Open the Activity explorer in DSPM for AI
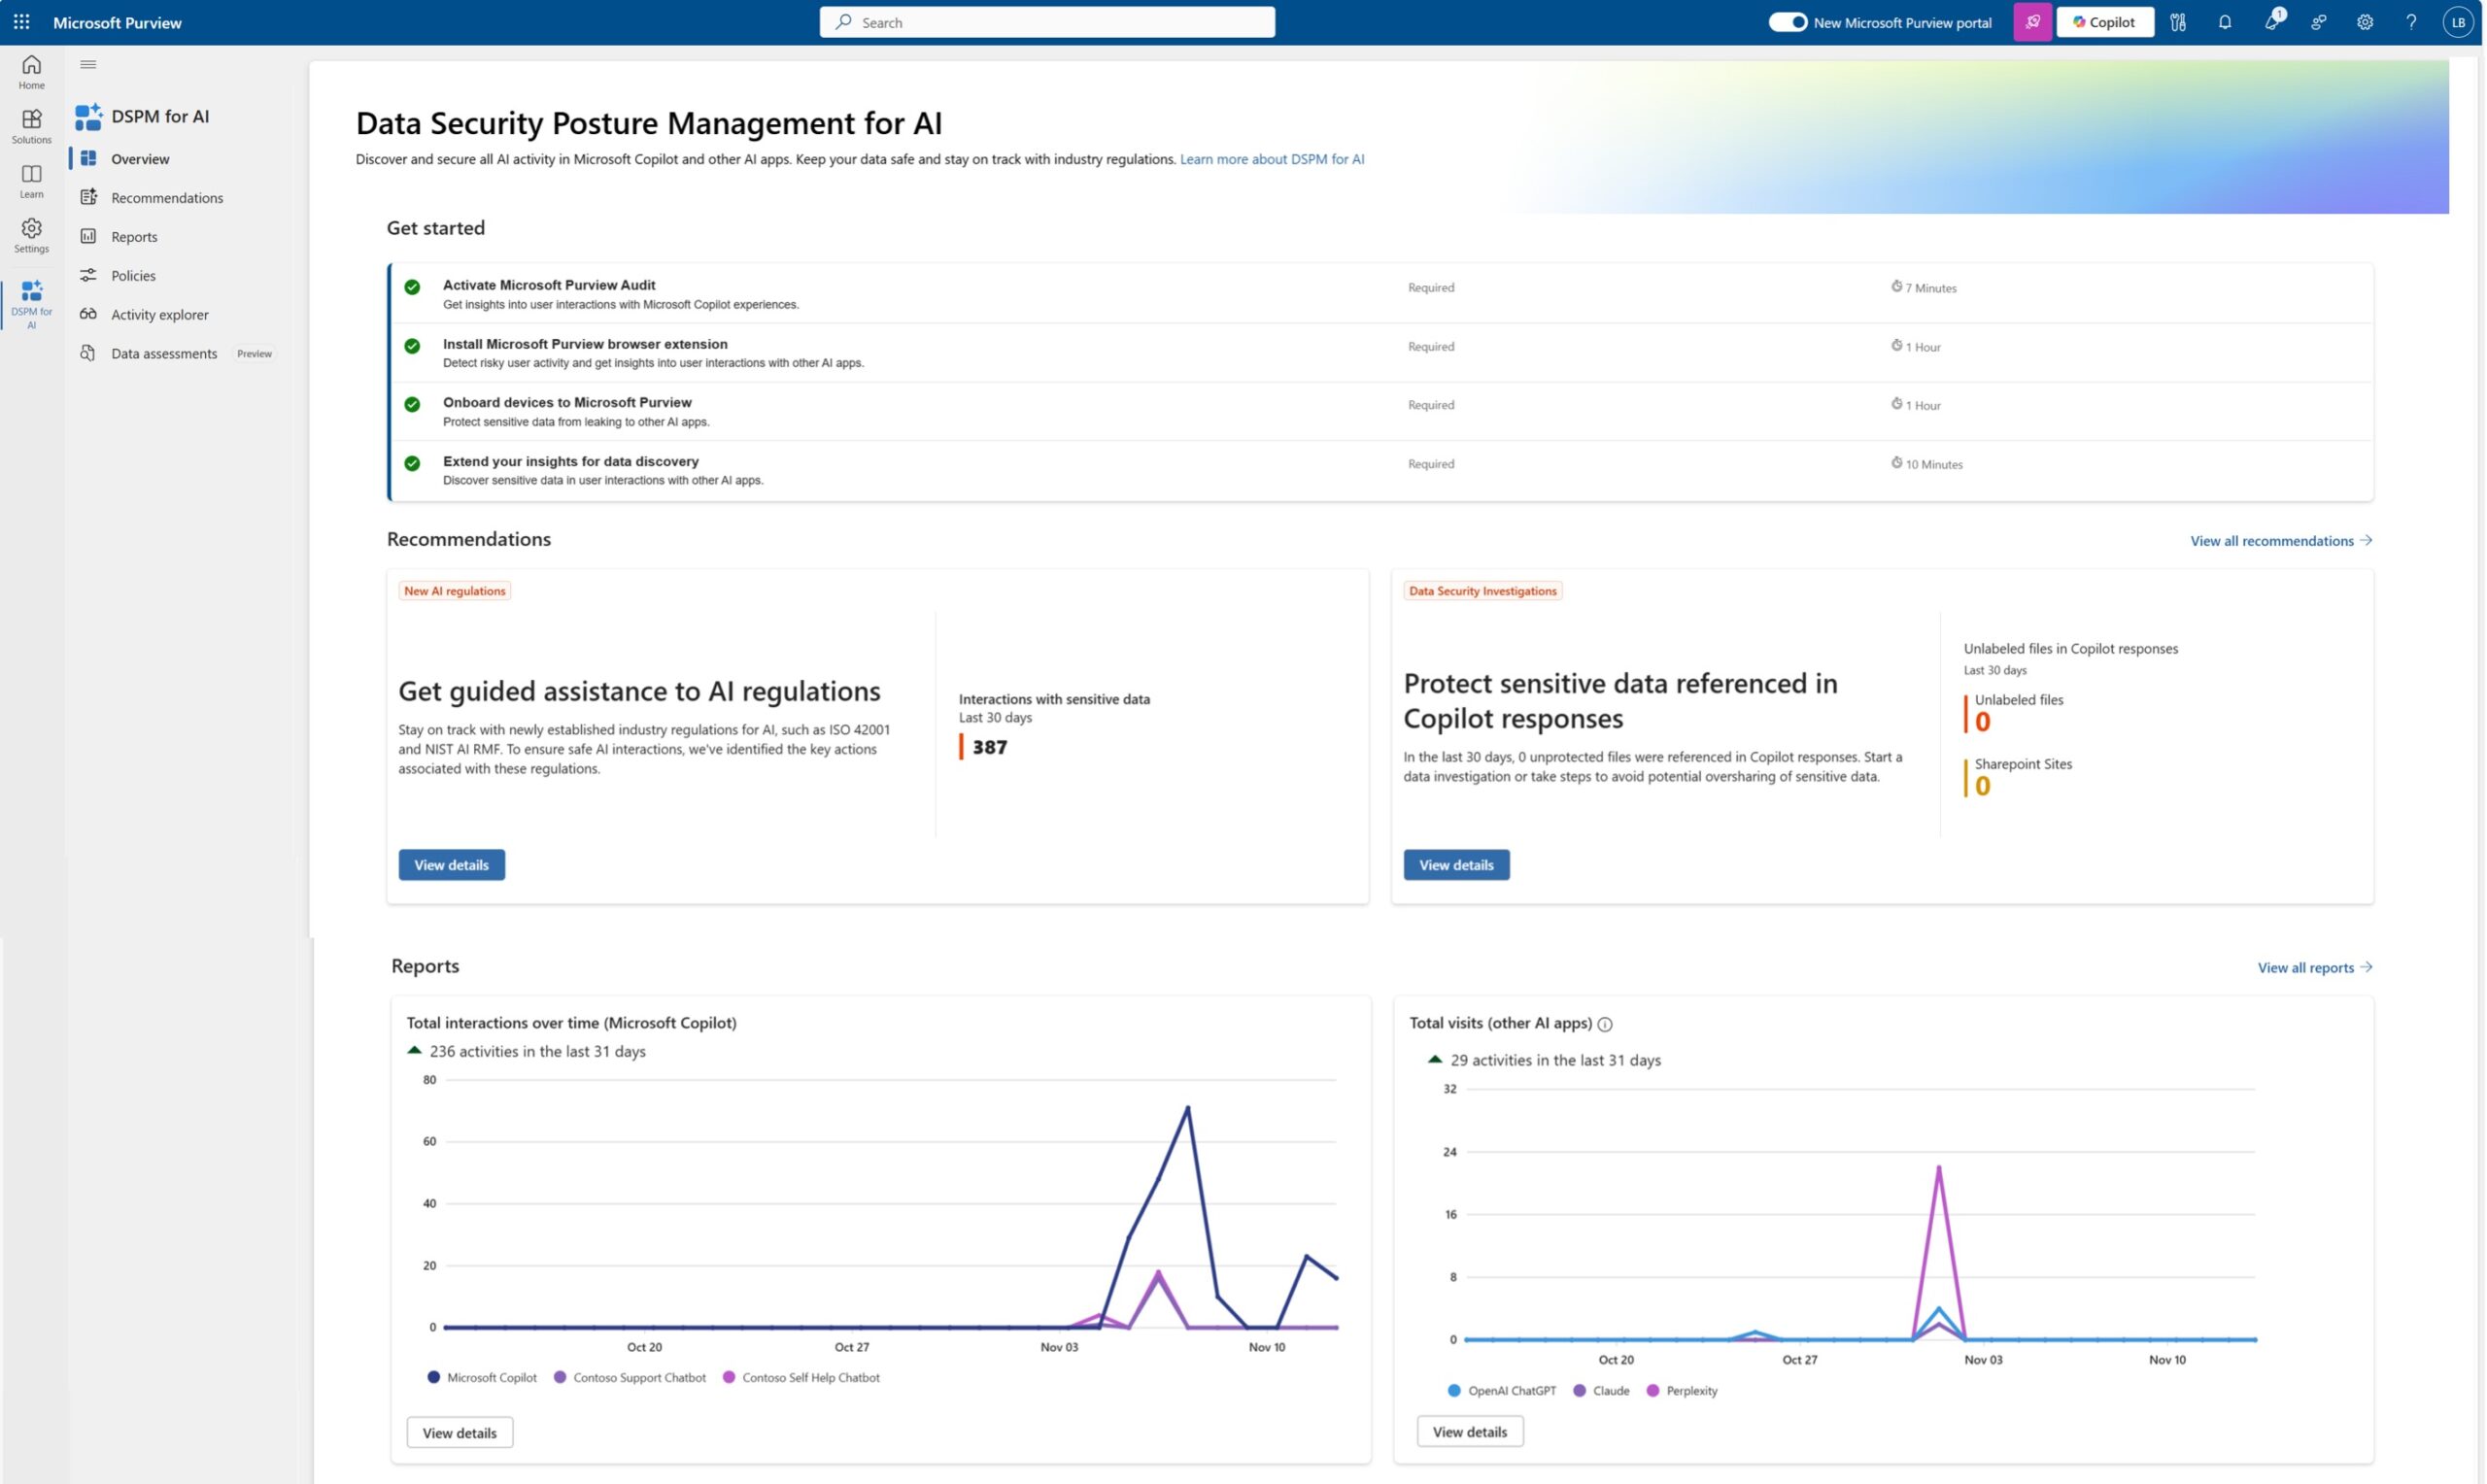This screenshot has height=1484, width=2487. click(x=159, y=313)
